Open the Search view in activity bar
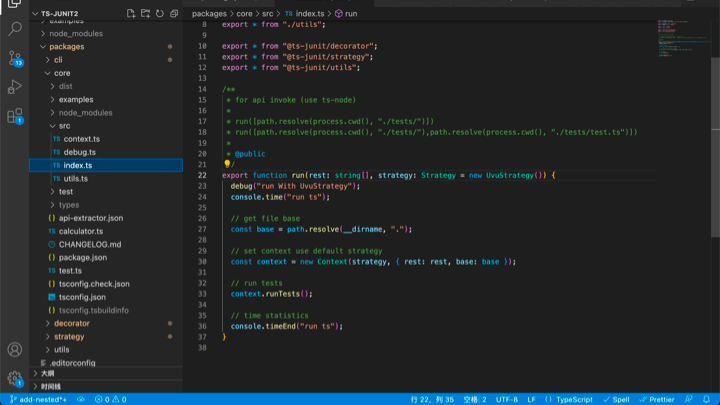 point(15,29)
